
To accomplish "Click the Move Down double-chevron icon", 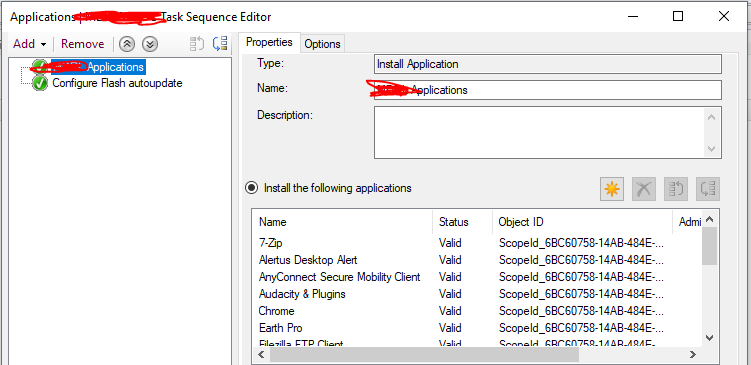I will click(150, 44).
